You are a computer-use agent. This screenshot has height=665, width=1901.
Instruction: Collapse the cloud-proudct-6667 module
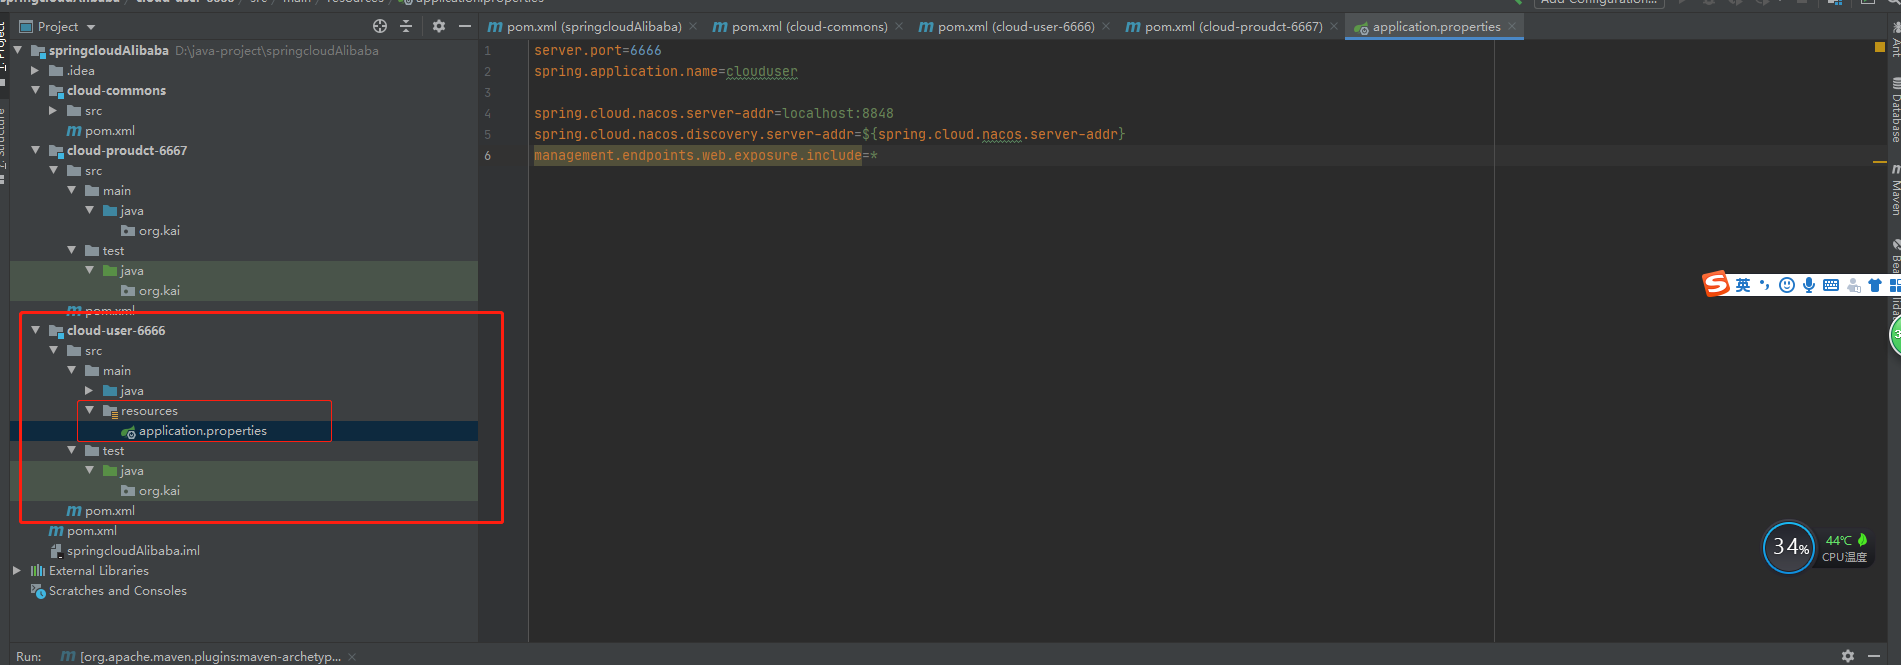coord(36,150)
